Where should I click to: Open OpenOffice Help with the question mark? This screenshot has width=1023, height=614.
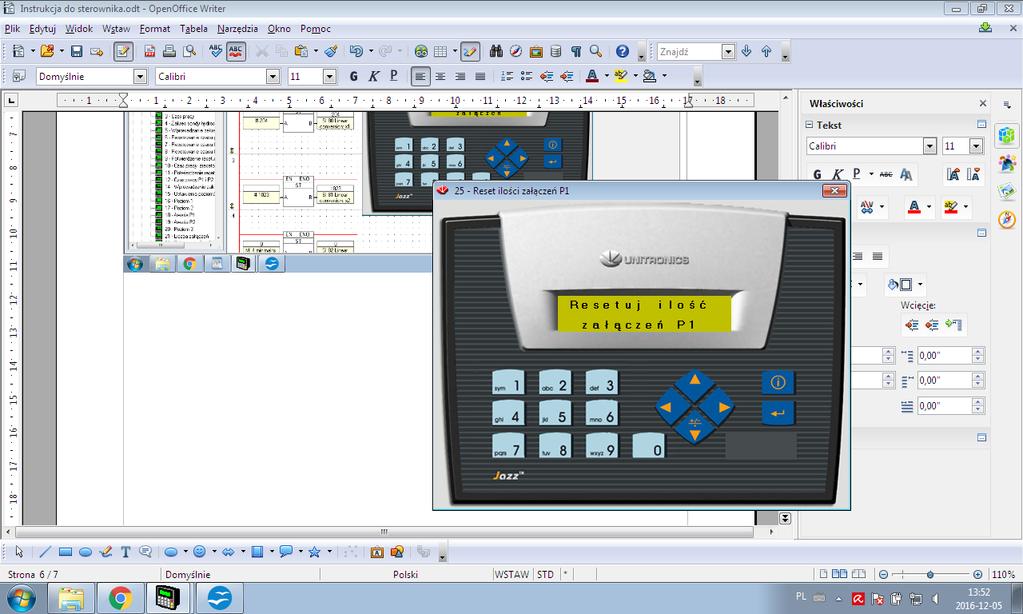(x=622, y=51)
